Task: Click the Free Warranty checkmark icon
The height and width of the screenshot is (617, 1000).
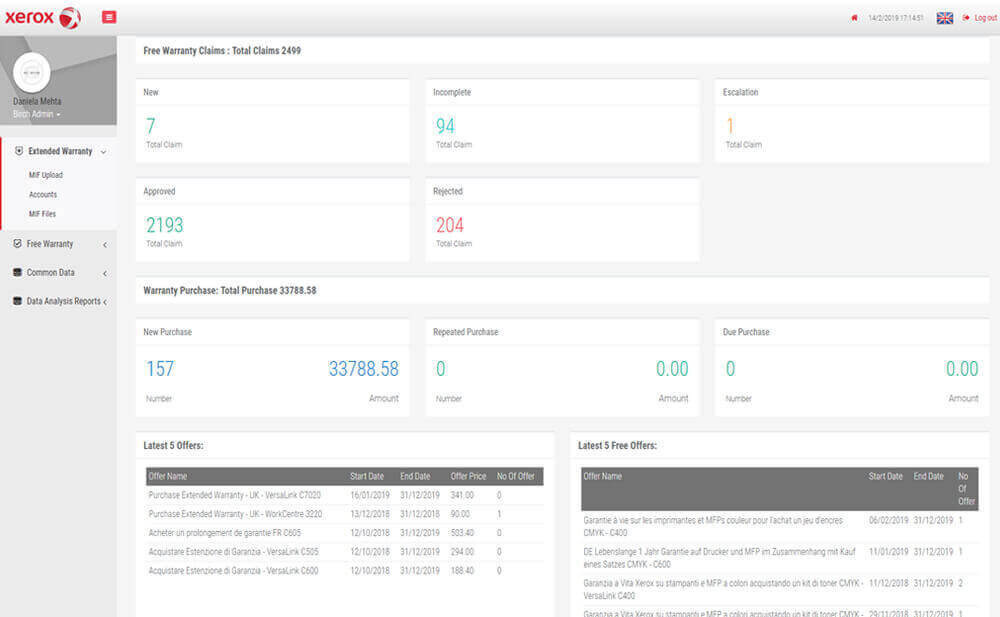Action: coord(17,244)
